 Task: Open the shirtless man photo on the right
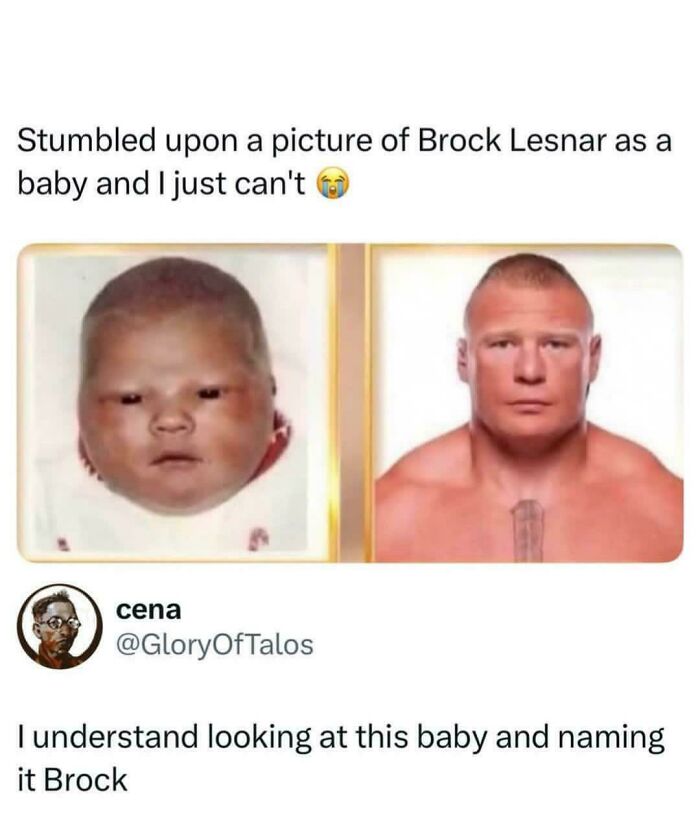point(527,400)
